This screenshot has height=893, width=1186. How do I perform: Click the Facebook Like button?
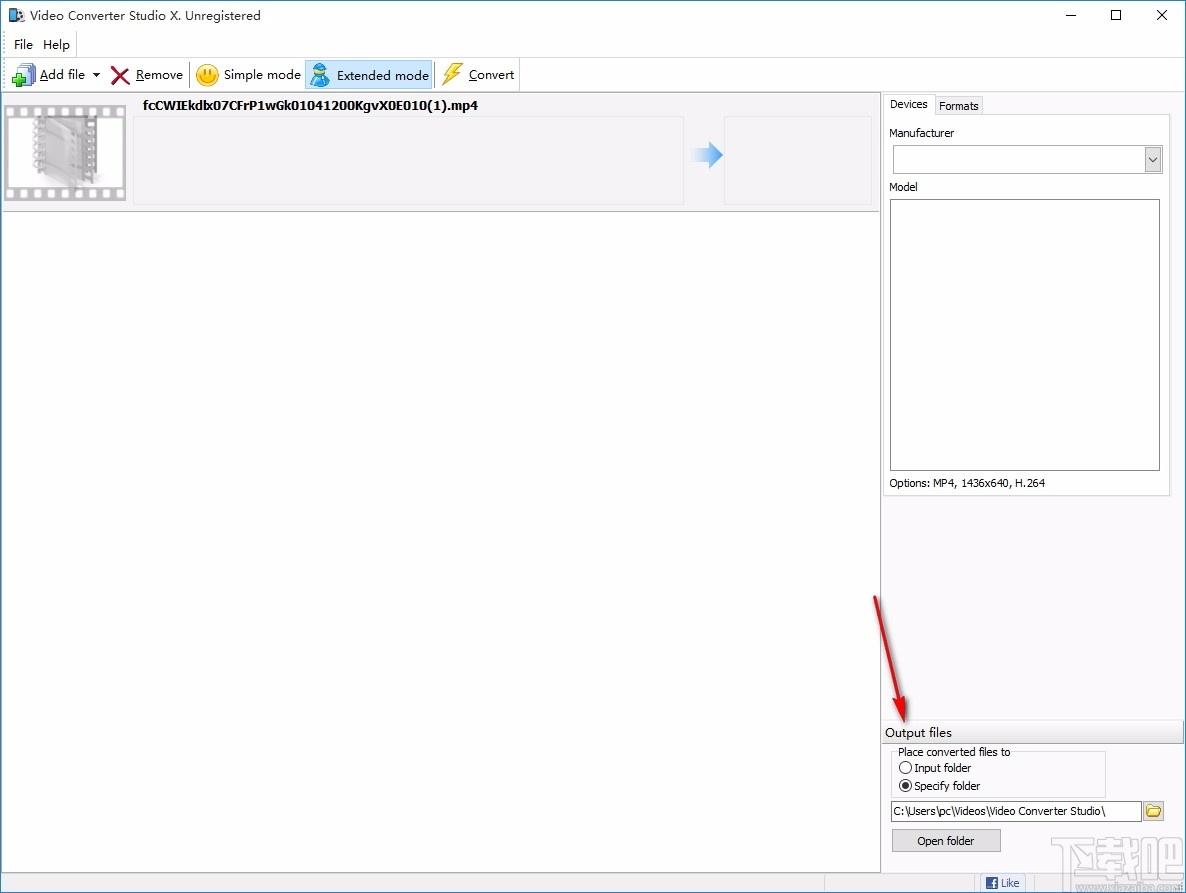click(1003, 882)
